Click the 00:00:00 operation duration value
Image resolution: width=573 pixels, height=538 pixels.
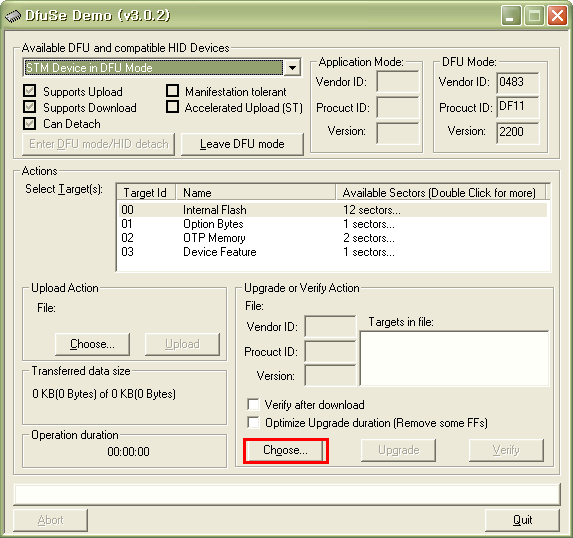pyautogui.click(x=128, y=452)
